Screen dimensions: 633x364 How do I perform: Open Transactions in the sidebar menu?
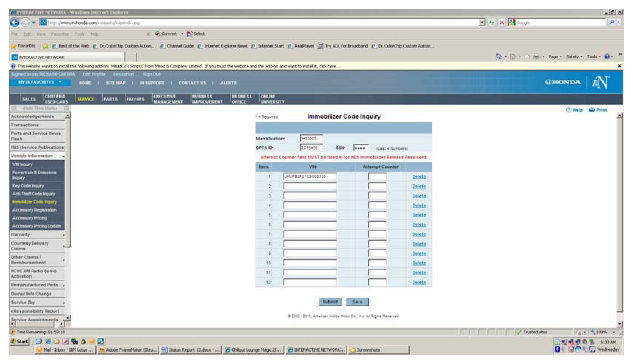[x=37, y=125]
